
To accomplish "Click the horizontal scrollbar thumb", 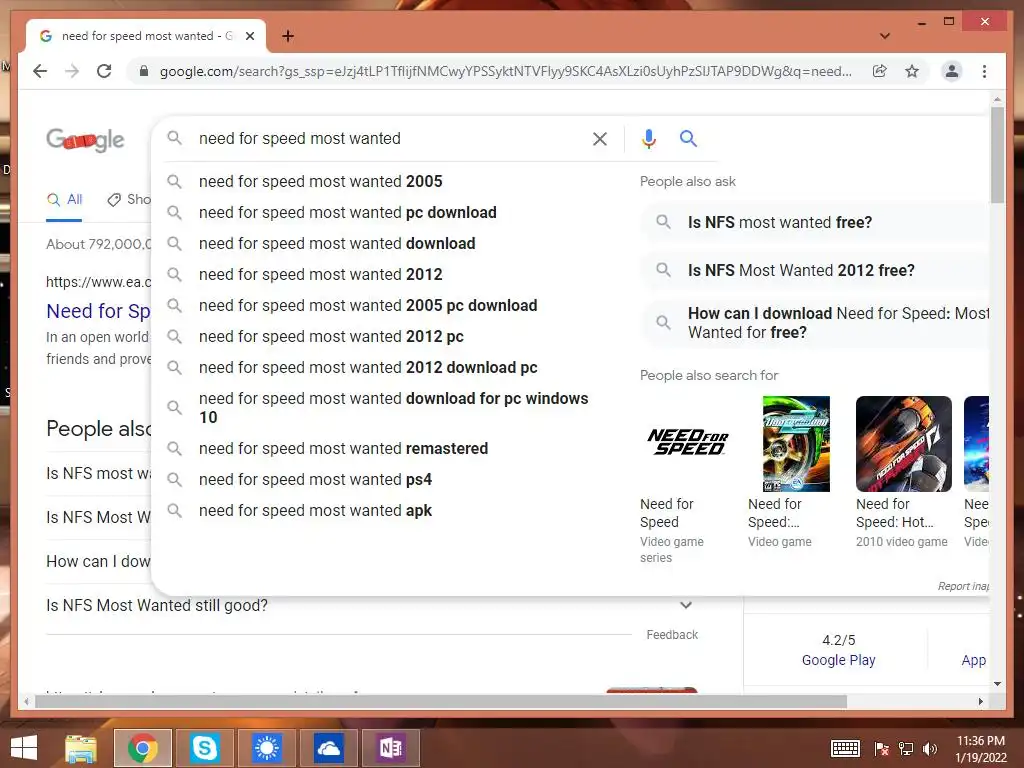I will coord(441,701).
